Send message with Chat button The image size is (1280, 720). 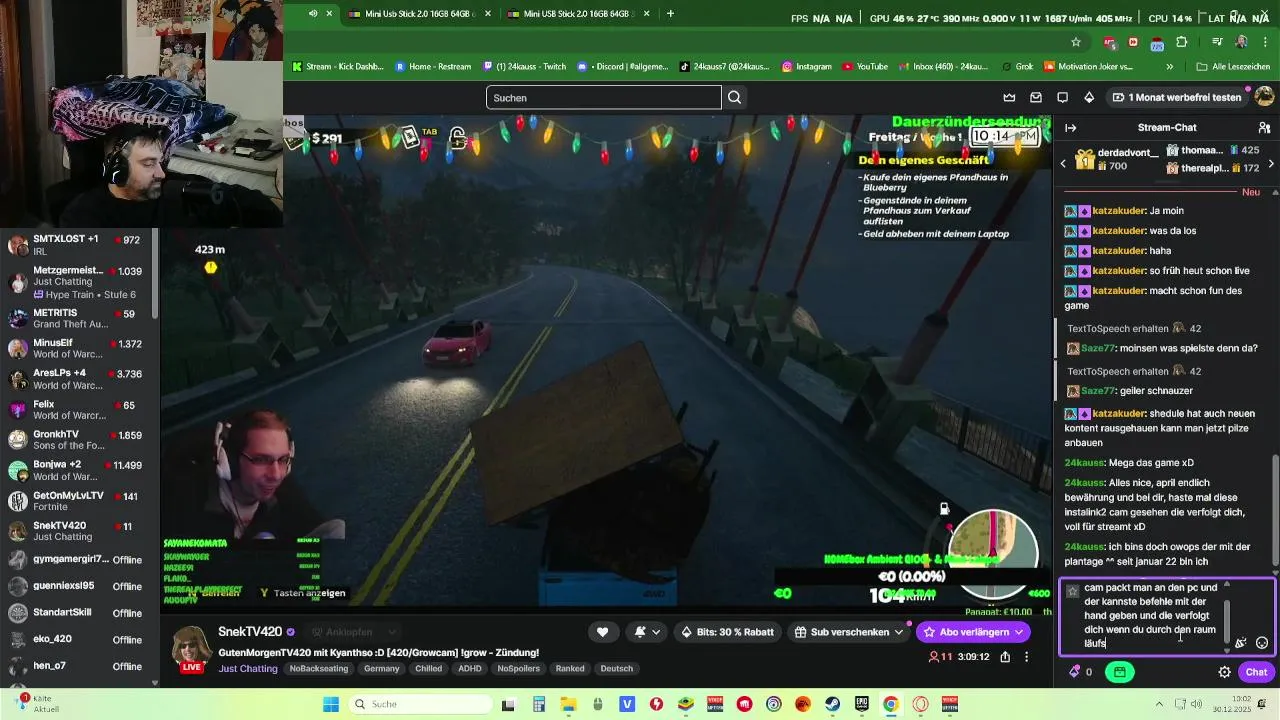pyautogui.click(x=1256, y=672)
